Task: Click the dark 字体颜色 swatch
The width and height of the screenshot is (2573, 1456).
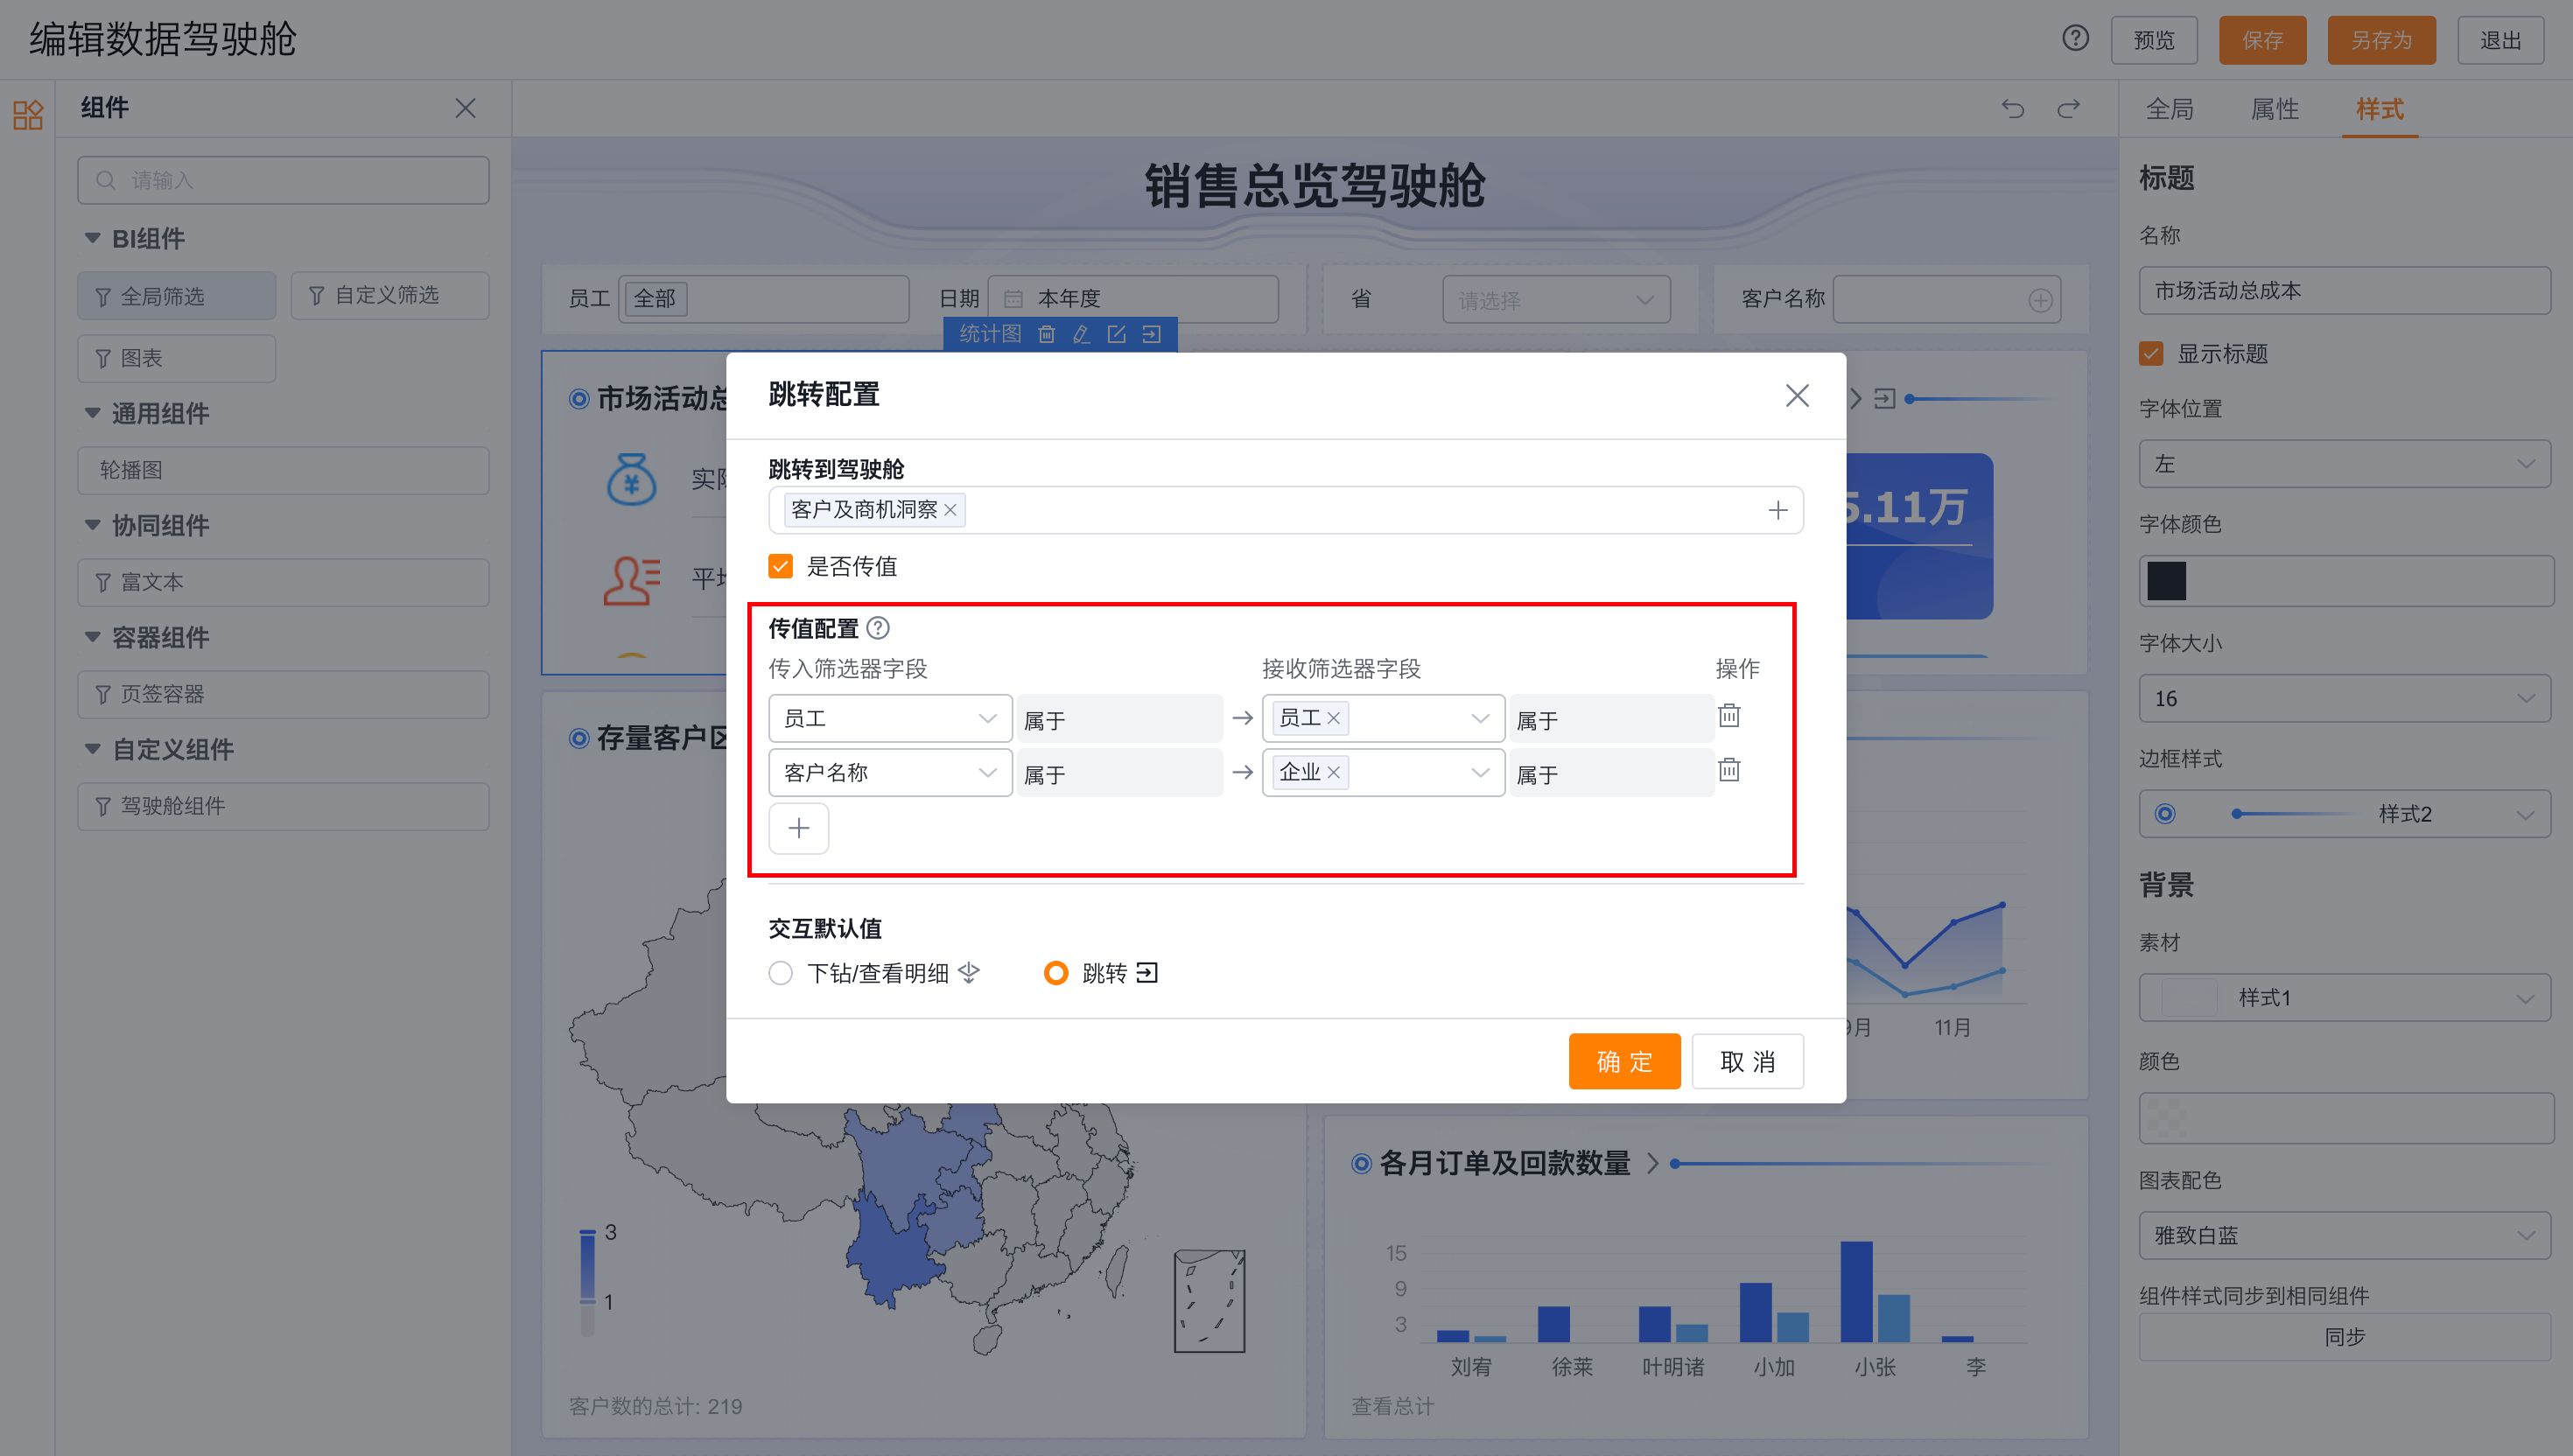Action: [x=2166, y=581]
